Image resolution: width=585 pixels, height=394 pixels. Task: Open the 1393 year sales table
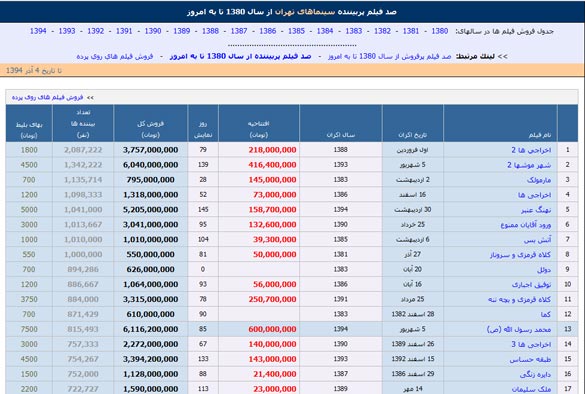(67, 31)
